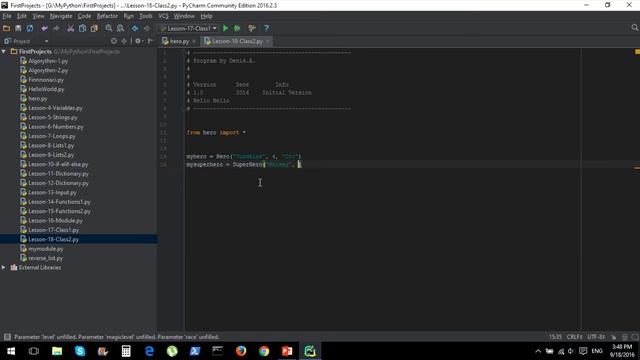The width and height of the screenshot is (640, 360).
Task: Open UTF-8 encoding selector
Action: 596,337
